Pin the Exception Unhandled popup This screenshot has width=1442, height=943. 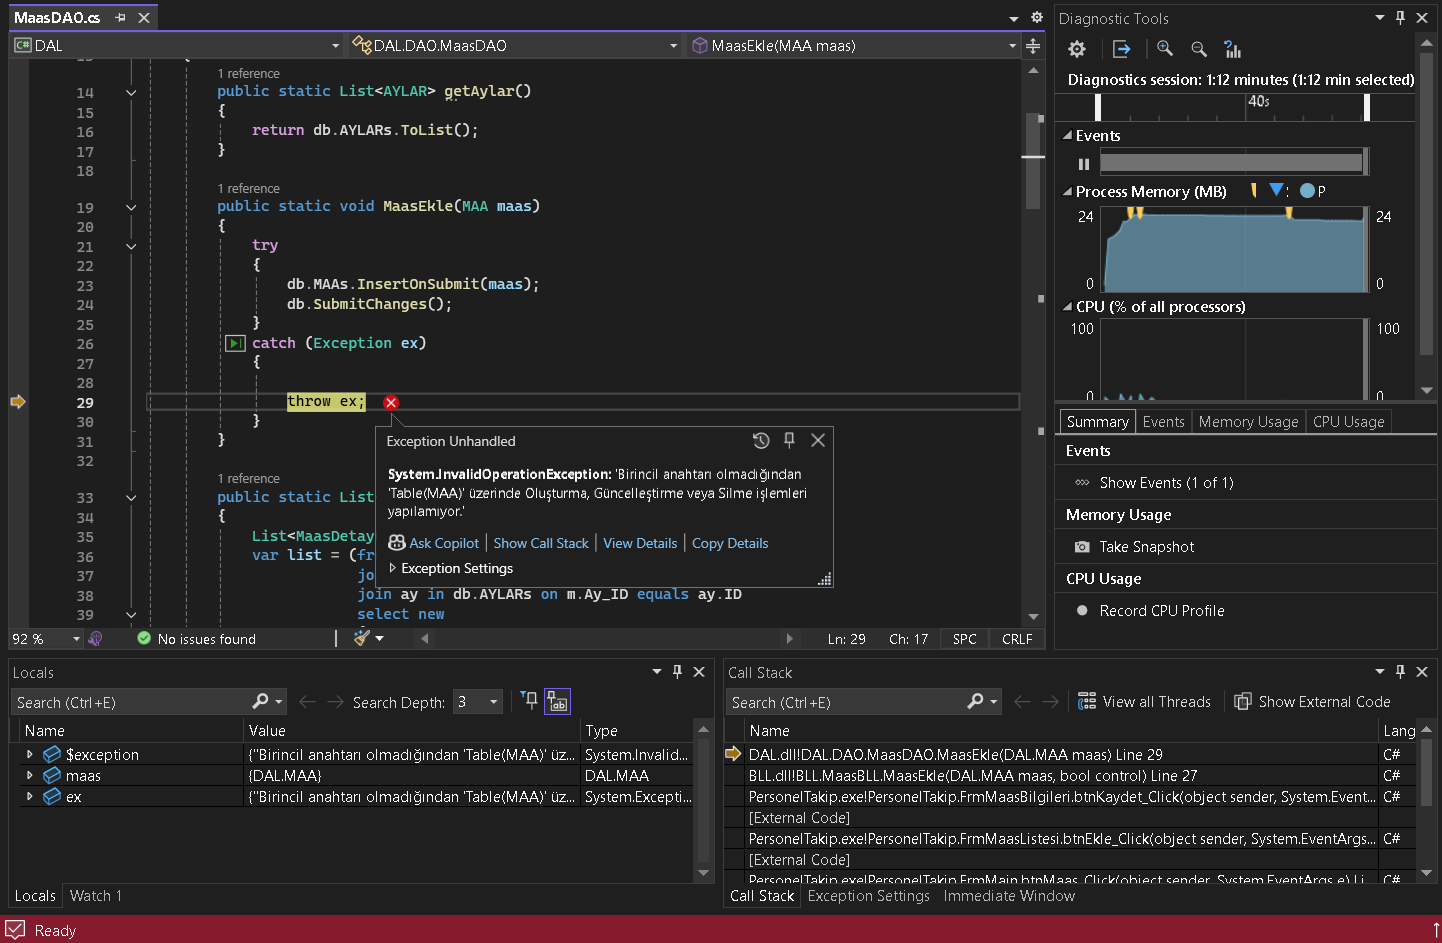pyautogui.click(x=789, y=440)
